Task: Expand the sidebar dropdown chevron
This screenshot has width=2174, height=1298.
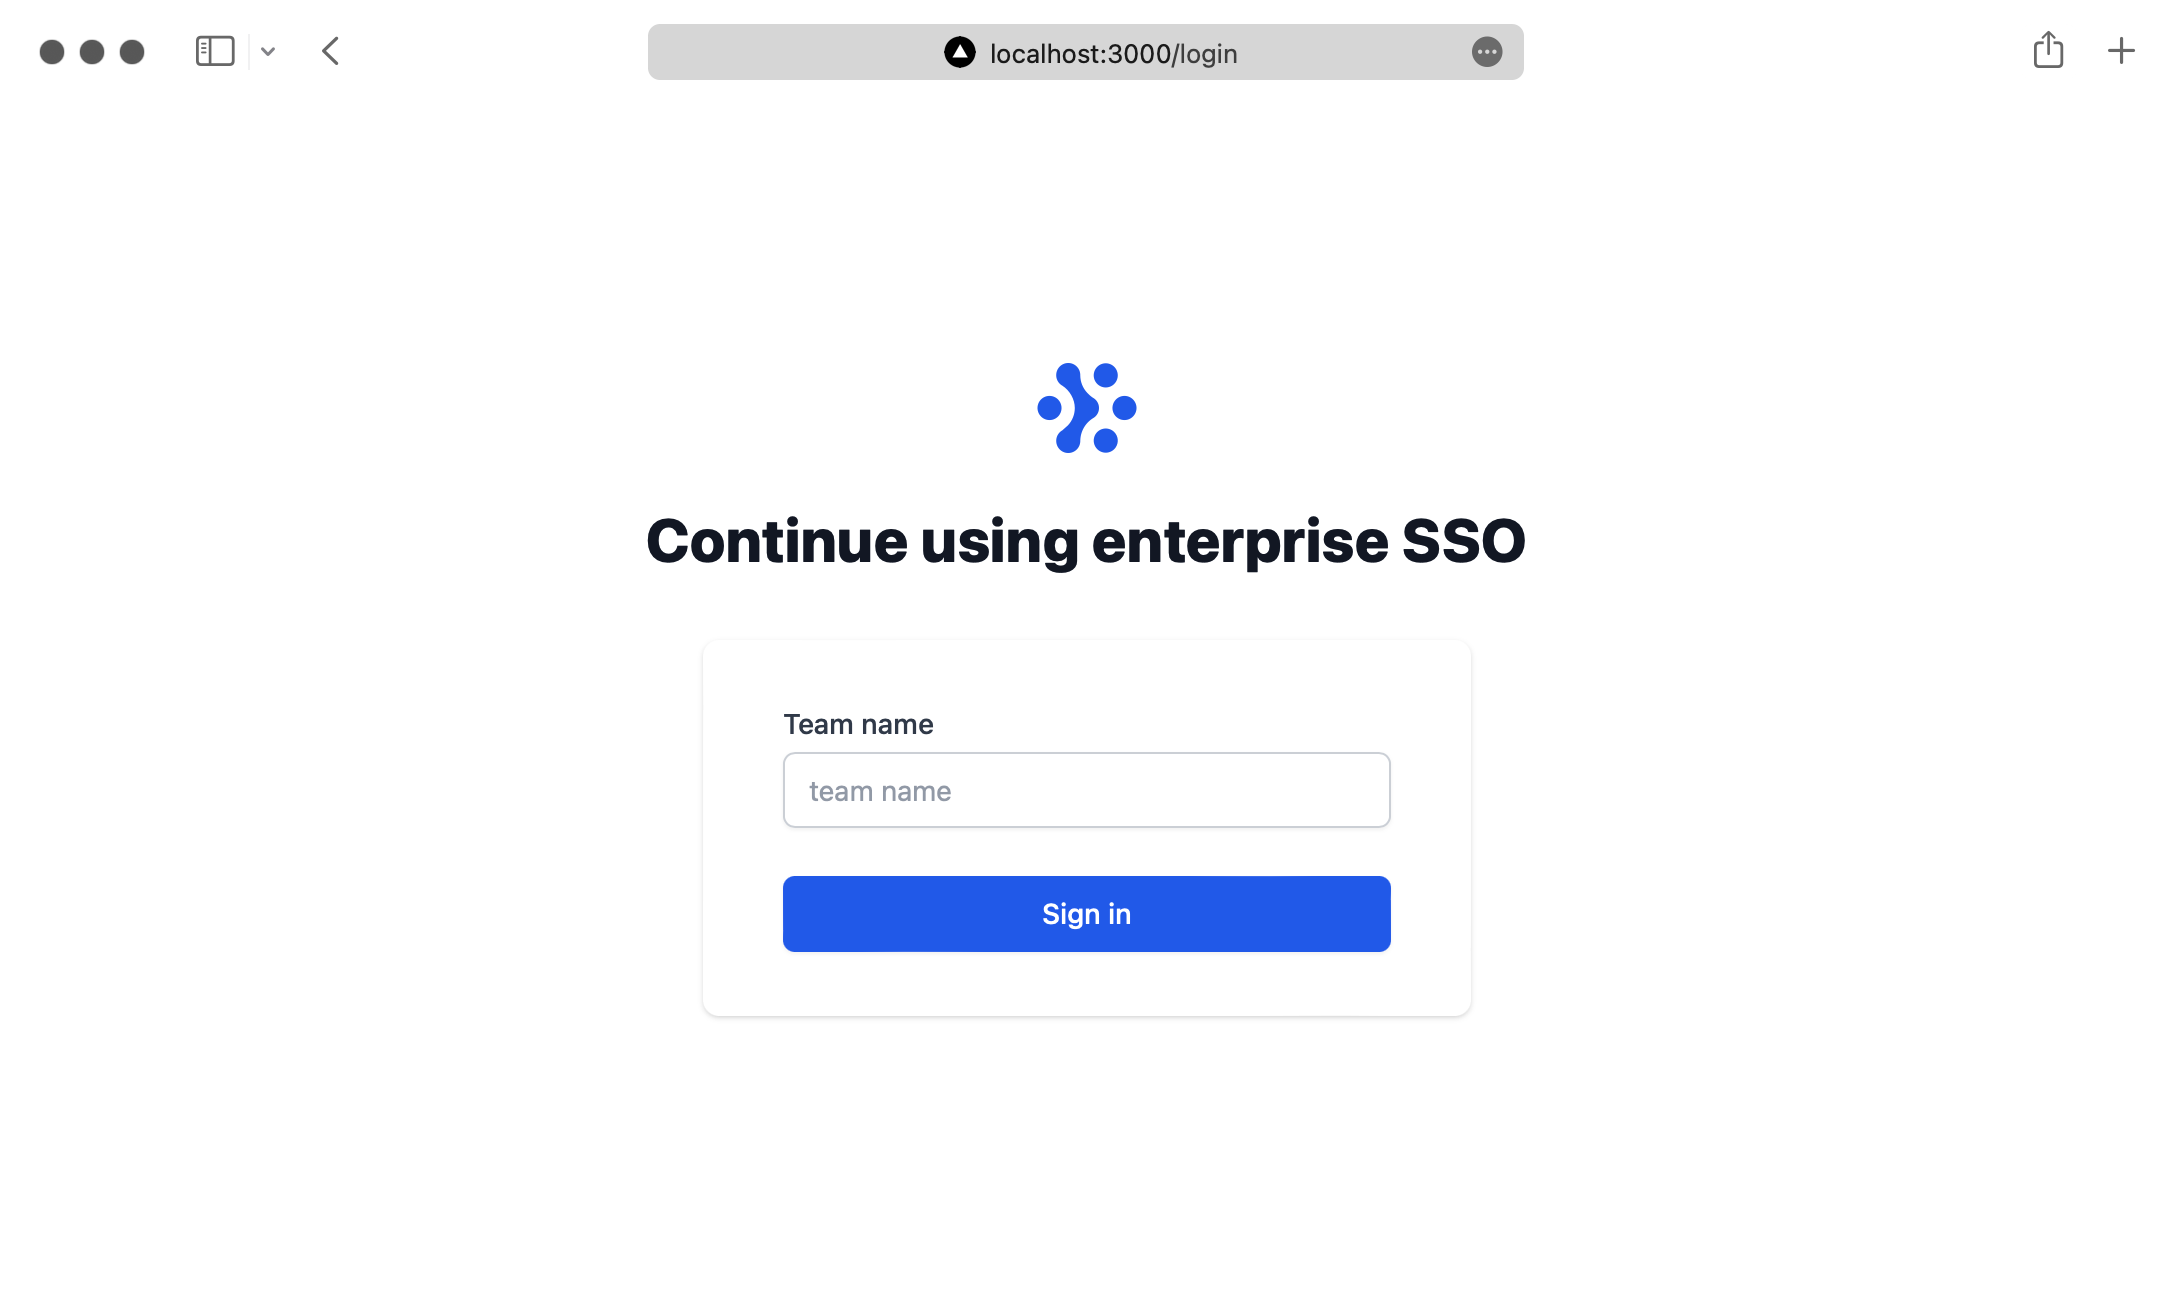Action: click(x=268, y=51)
